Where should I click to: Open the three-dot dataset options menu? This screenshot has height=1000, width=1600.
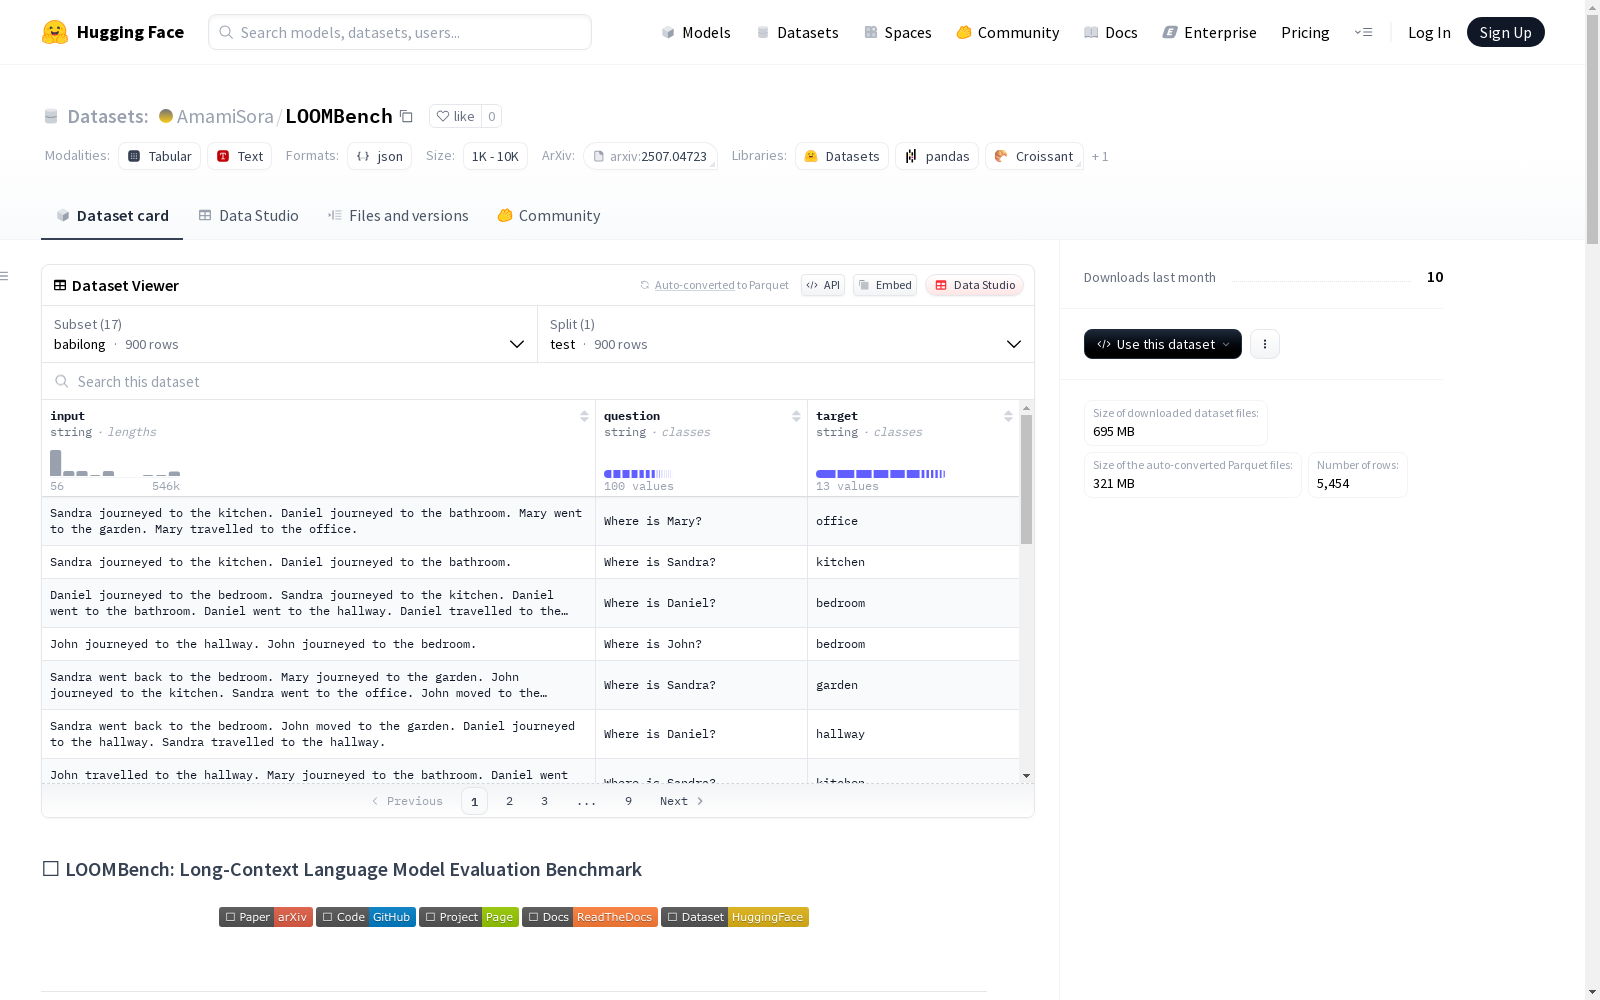(1265, 344)
